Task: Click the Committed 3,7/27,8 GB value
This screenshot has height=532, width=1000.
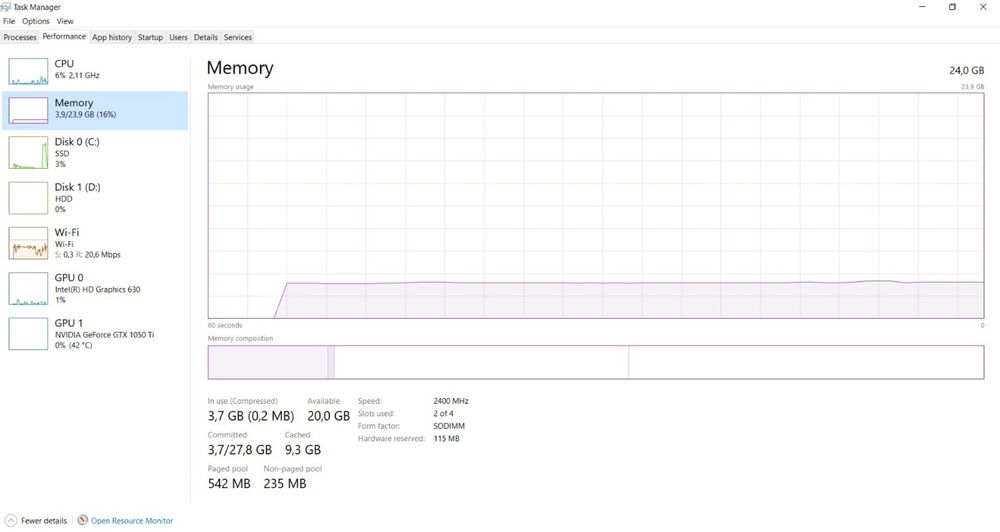Action: pyautogui.click(x=240, y=450)
